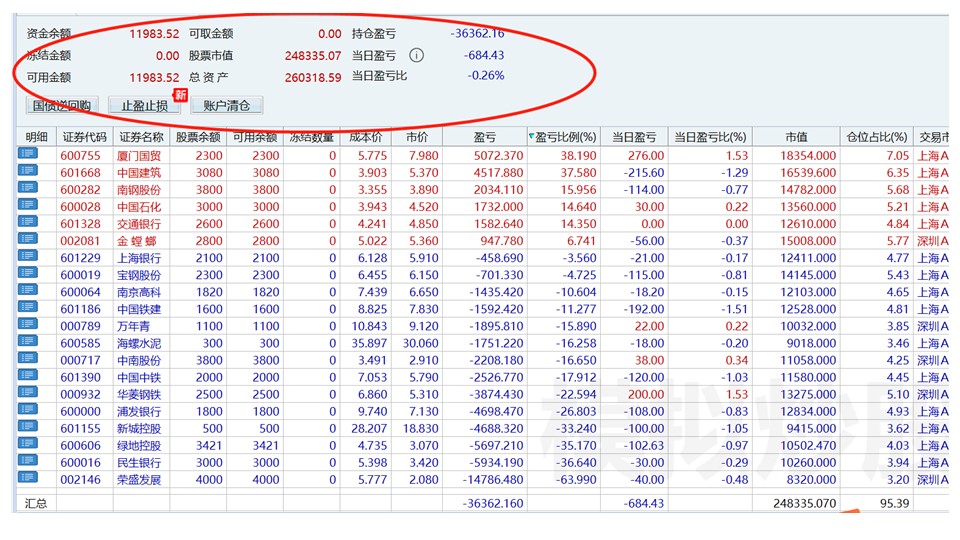
Task: Open detail icon for 600016 民生银行
Action: [28, 461]
